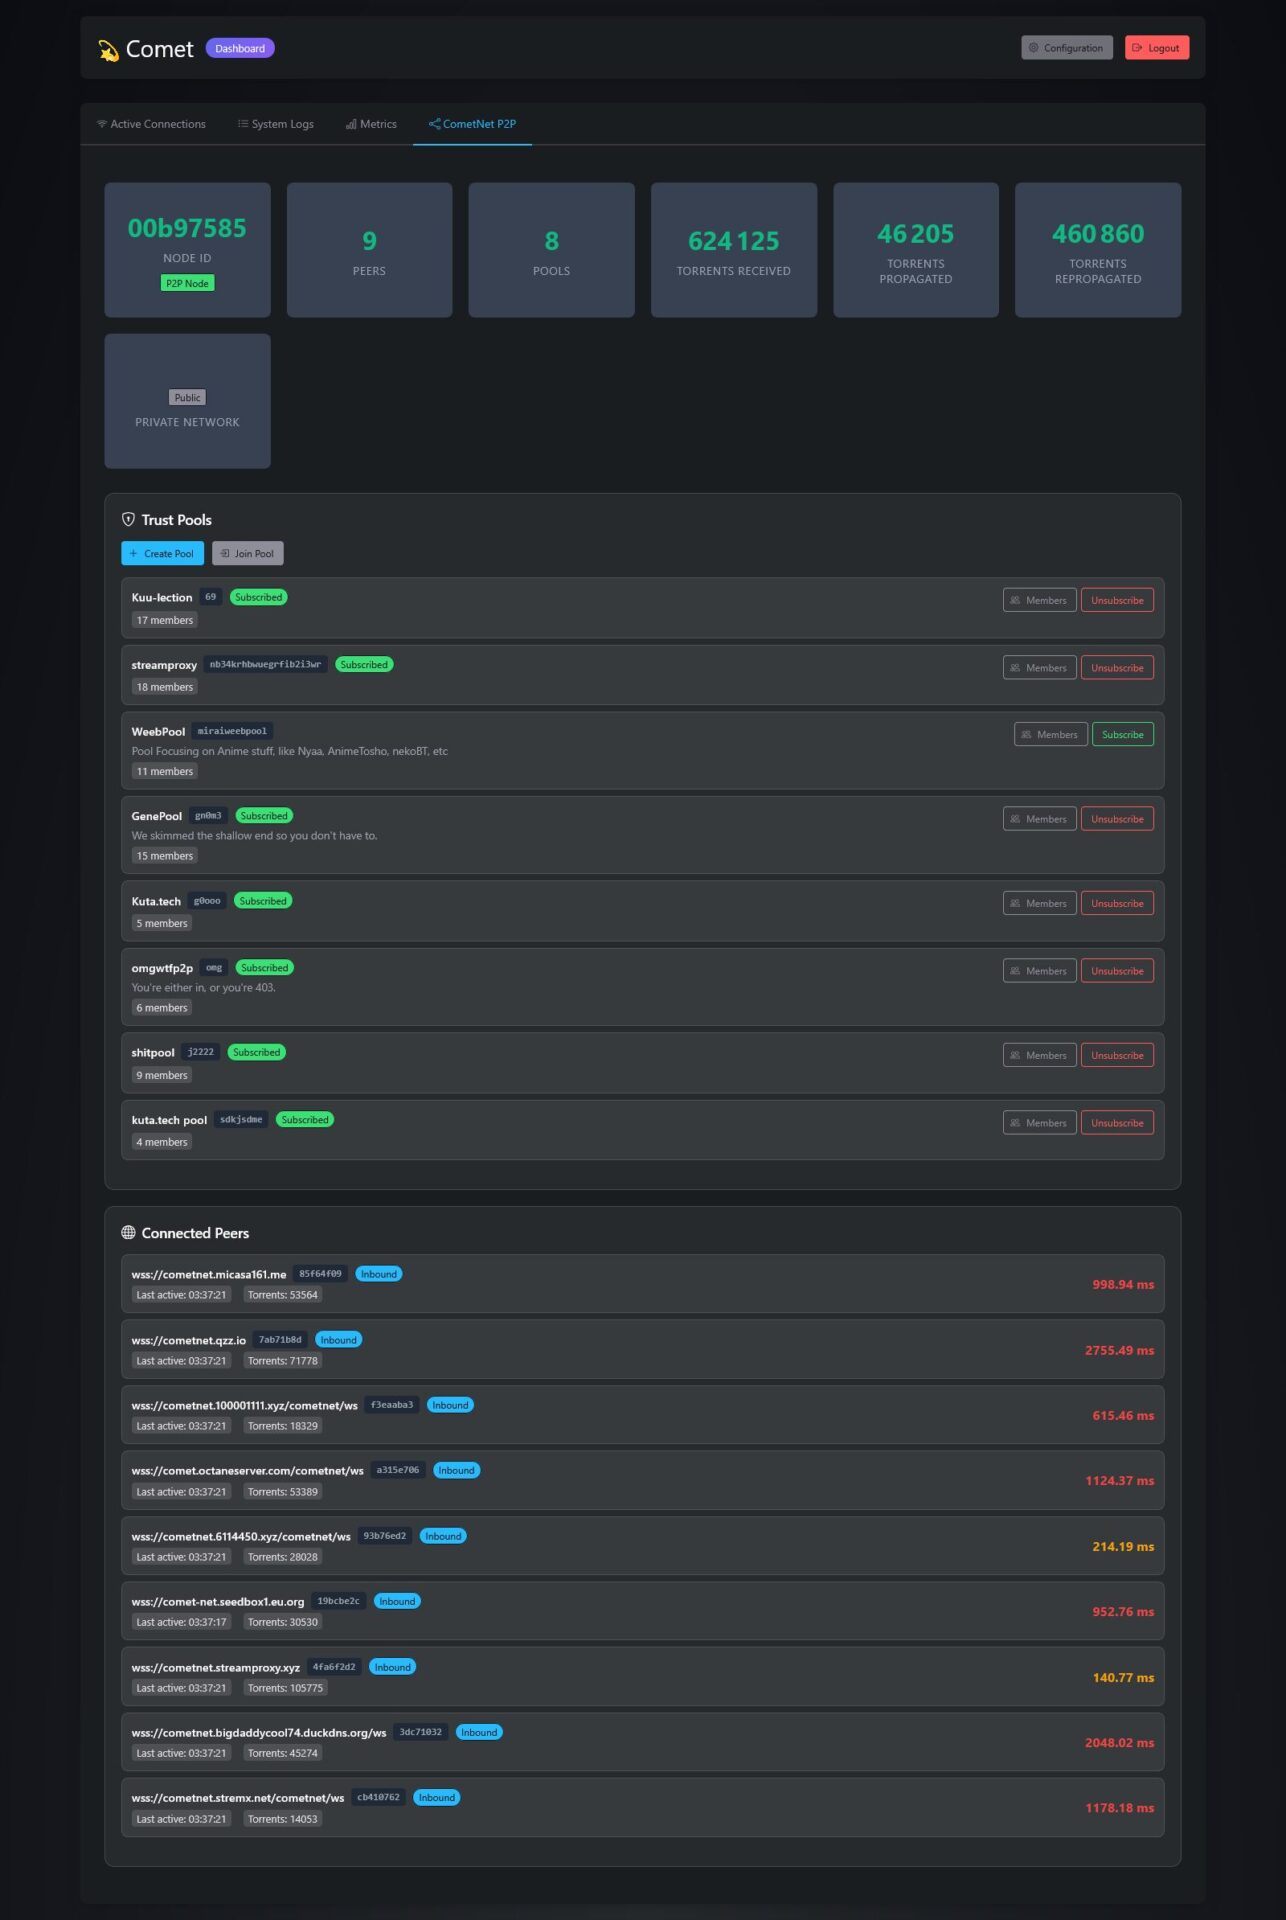Click the Node ID 00b97585 stat card

tap(187, 249)
